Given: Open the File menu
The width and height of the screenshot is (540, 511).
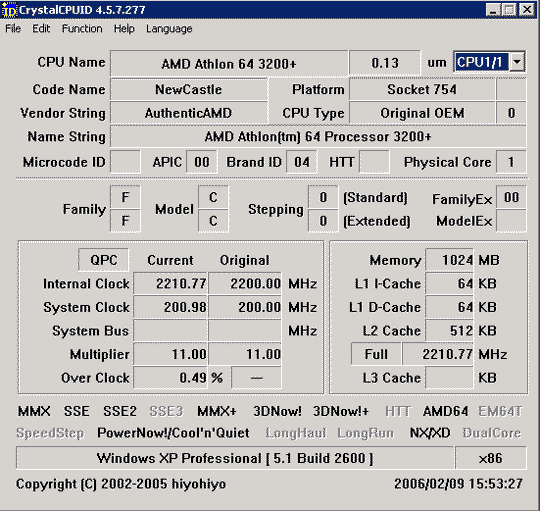Looking at the screenshot, I should 13,29.
